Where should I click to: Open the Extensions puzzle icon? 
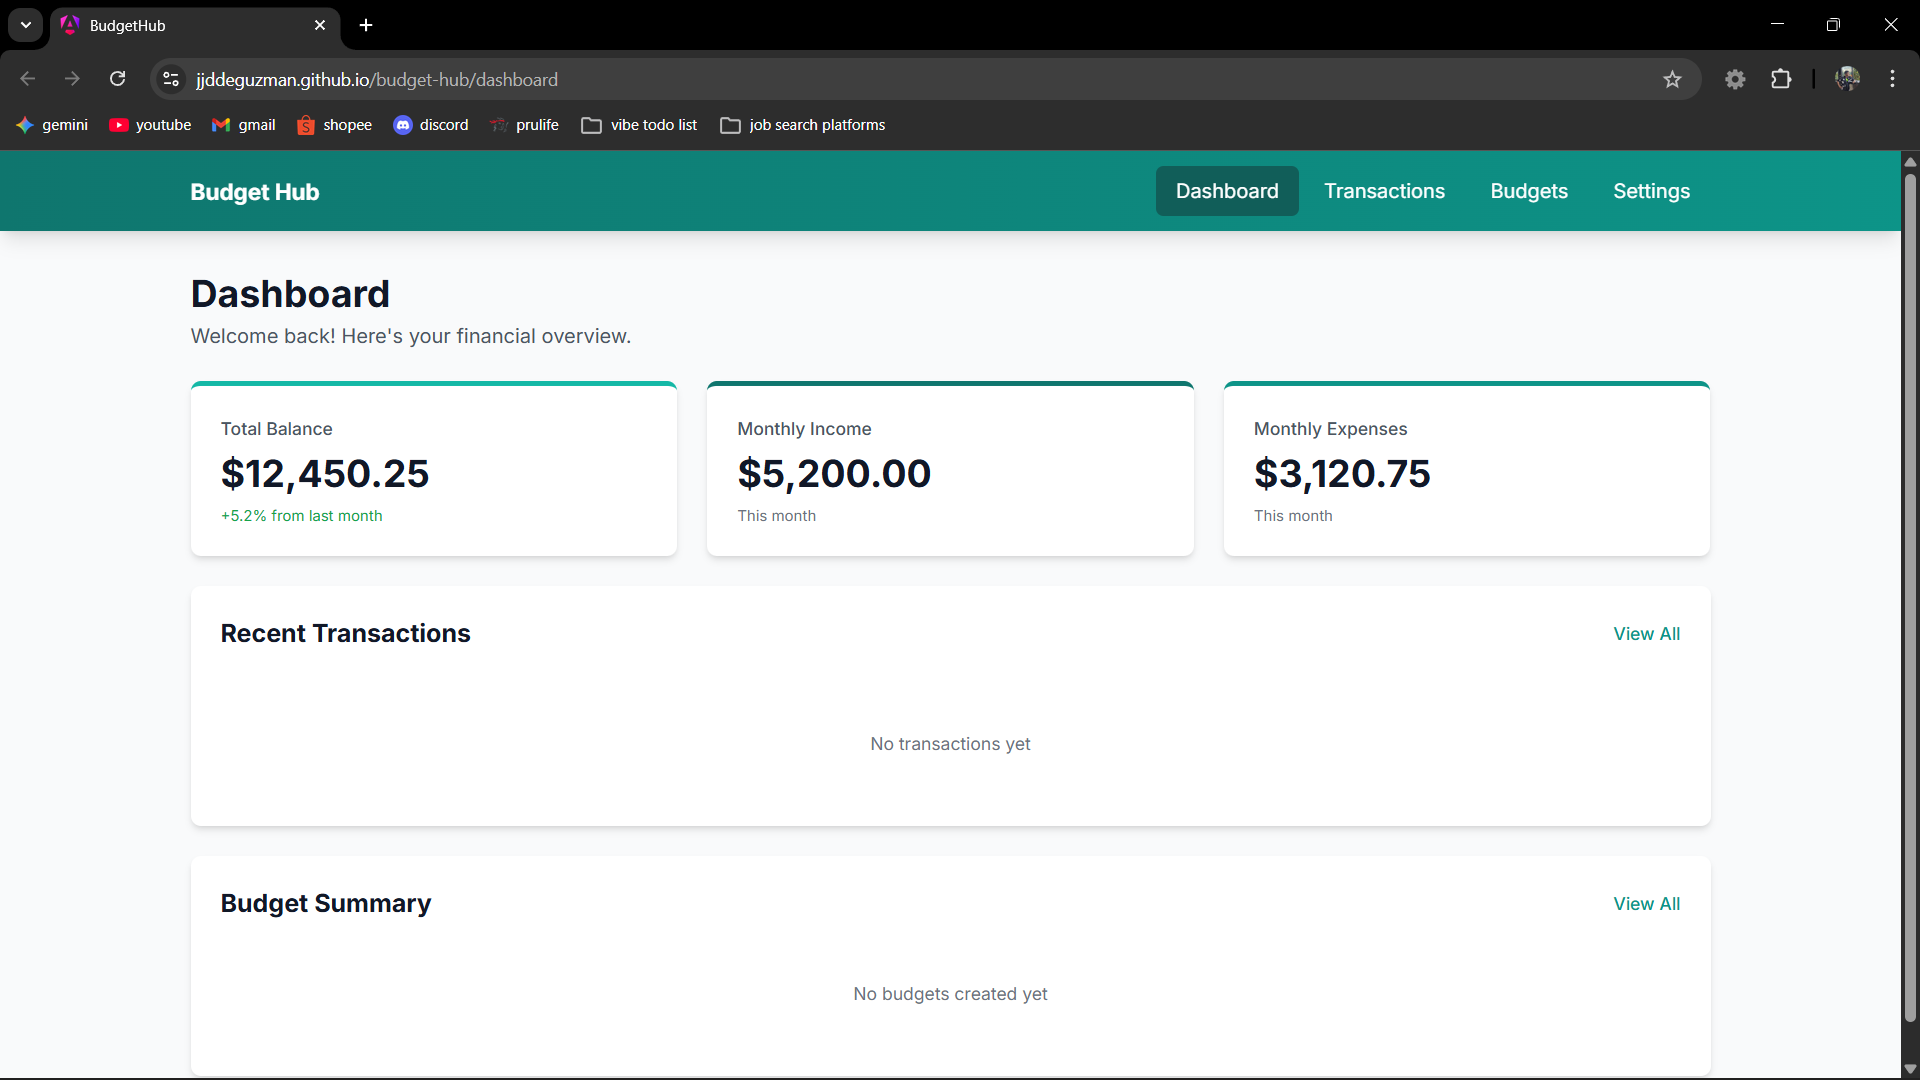[x=1781, y=79]
